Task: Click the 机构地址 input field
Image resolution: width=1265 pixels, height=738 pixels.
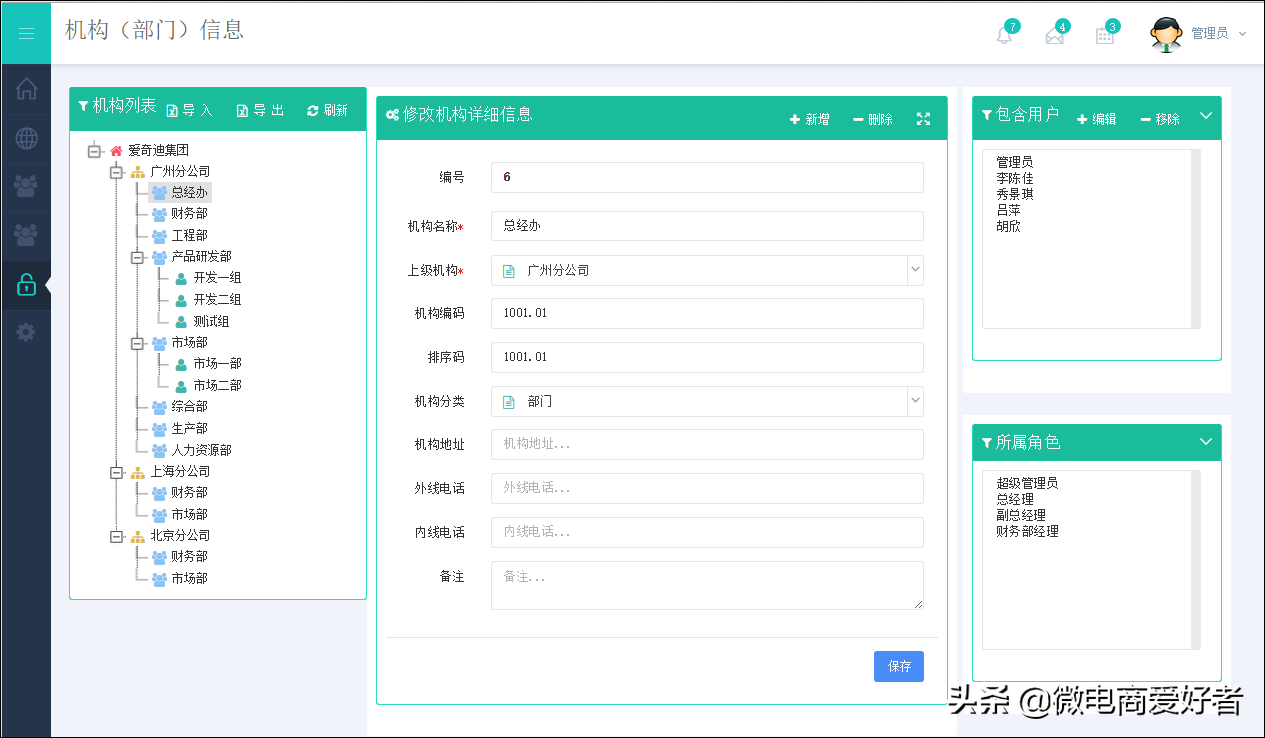Action: coord(707,444)
